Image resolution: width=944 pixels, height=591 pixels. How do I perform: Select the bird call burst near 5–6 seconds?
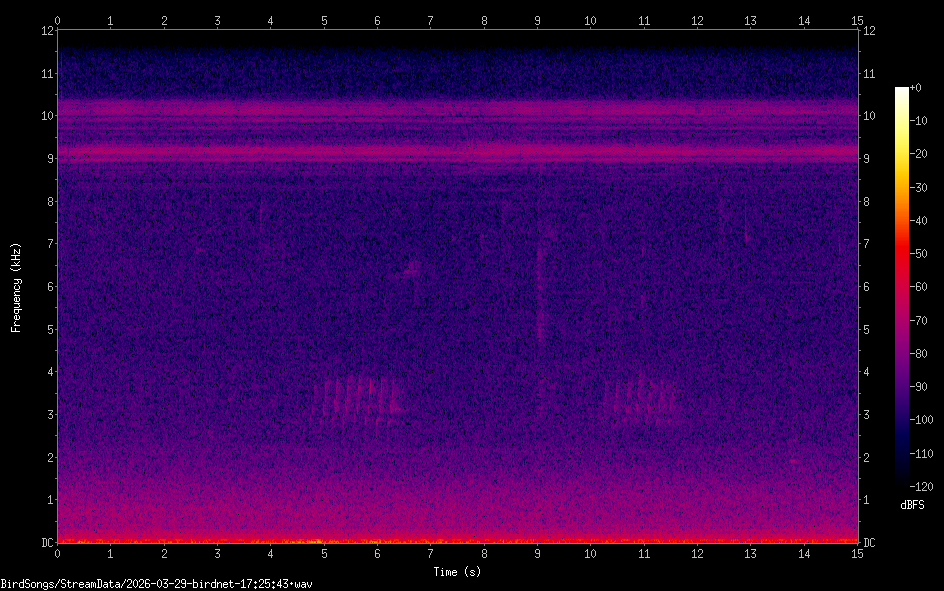coord(357,398)
